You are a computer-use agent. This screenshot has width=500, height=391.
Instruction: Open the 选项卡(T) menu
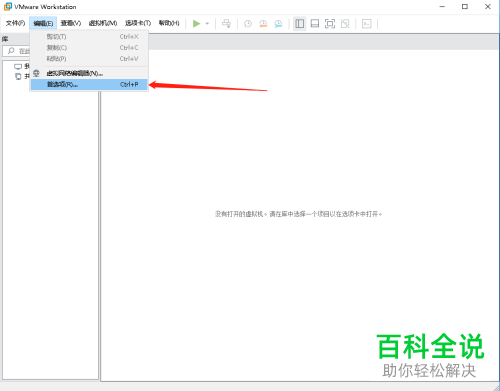click(138, 23)
